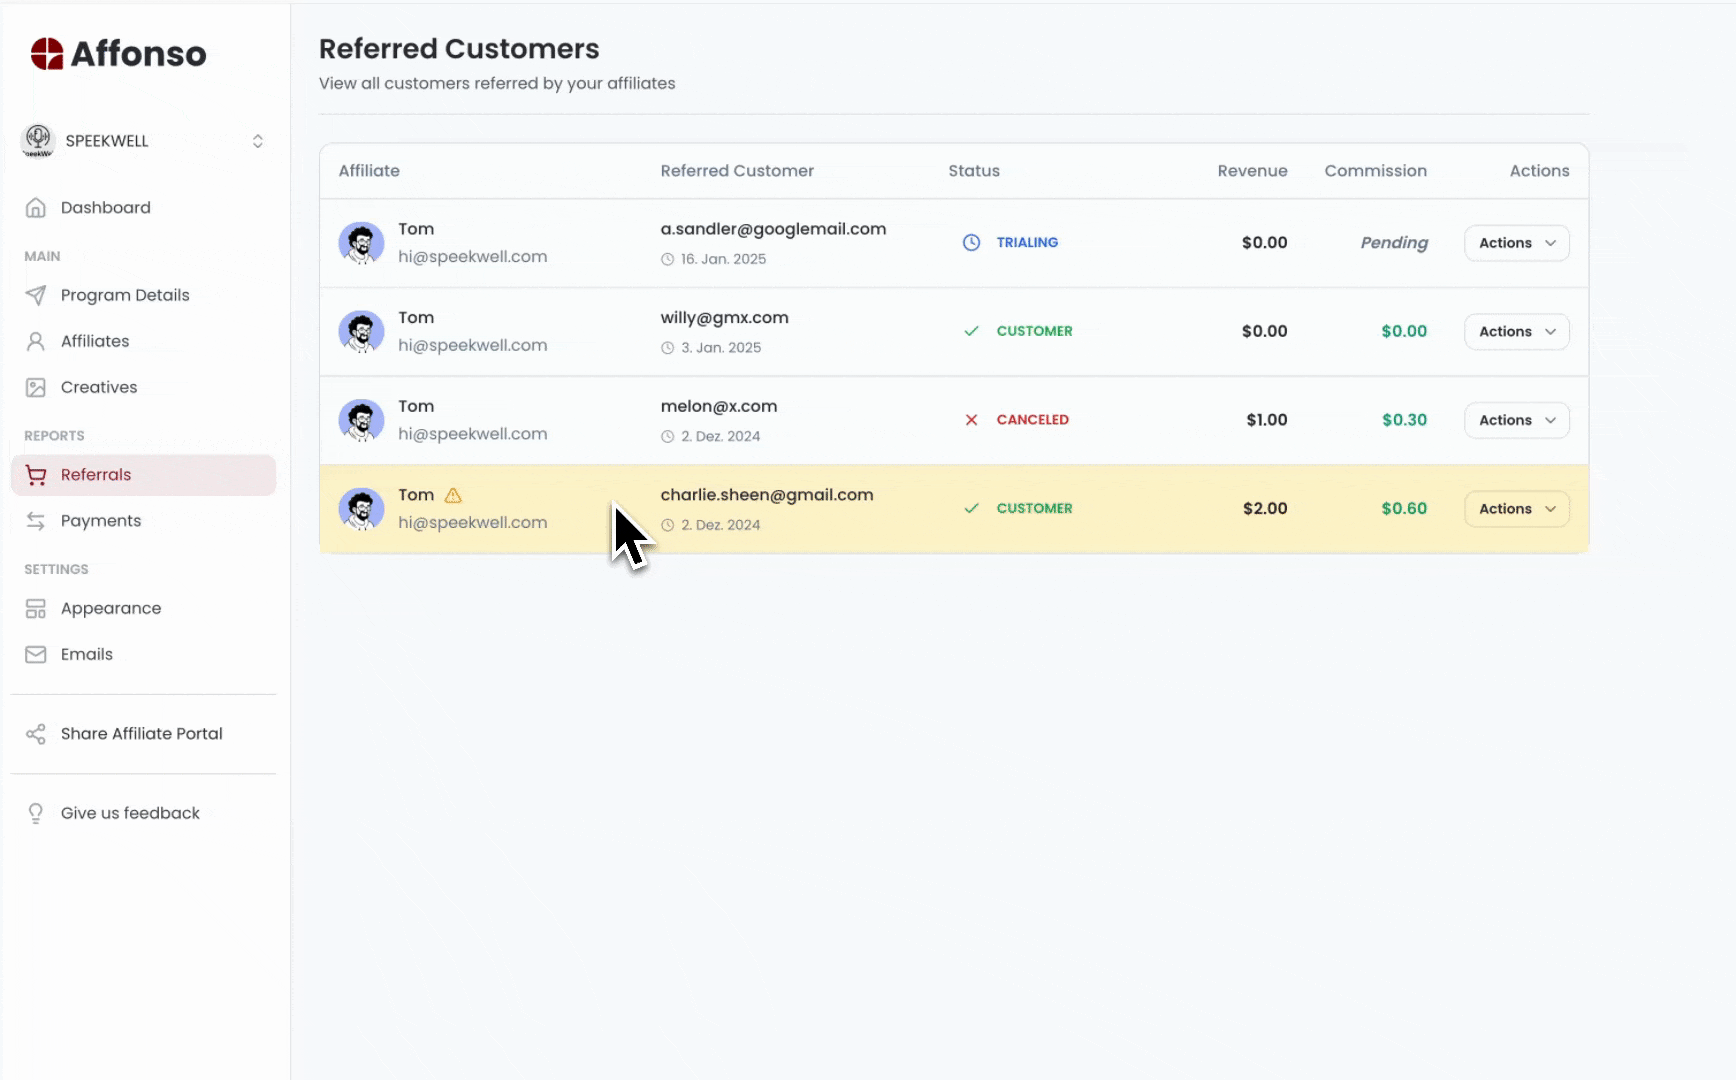Select the Program Details paper plane icon
The image size is (1736, 1080).
[36, 295]
